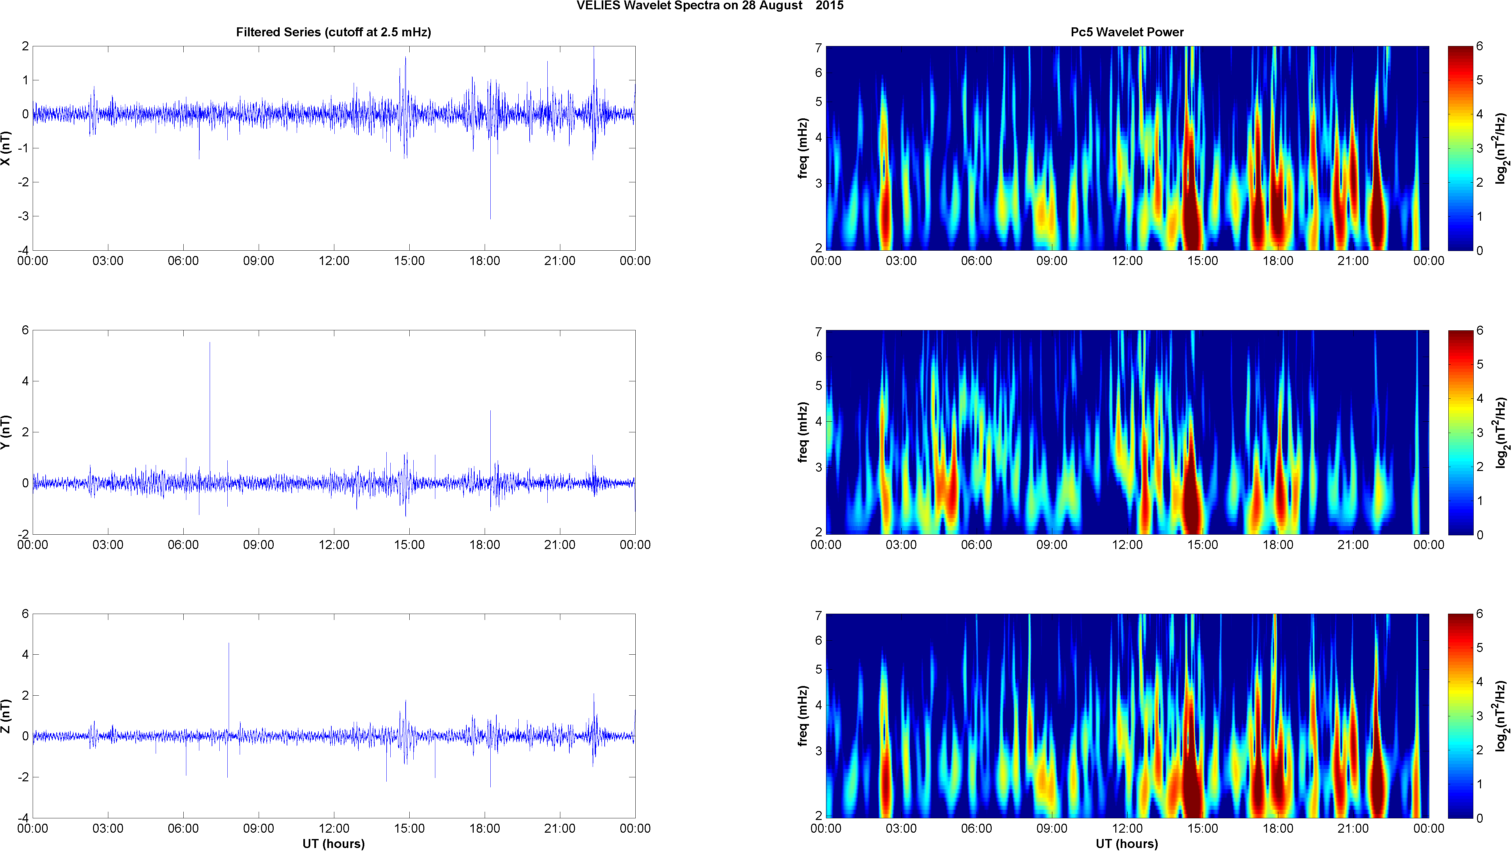The image size is (1511, 851).
Task: Click the 'freq (mHz)' label of the Y wavelet spectrum
Action: click(x=803, y=432)
